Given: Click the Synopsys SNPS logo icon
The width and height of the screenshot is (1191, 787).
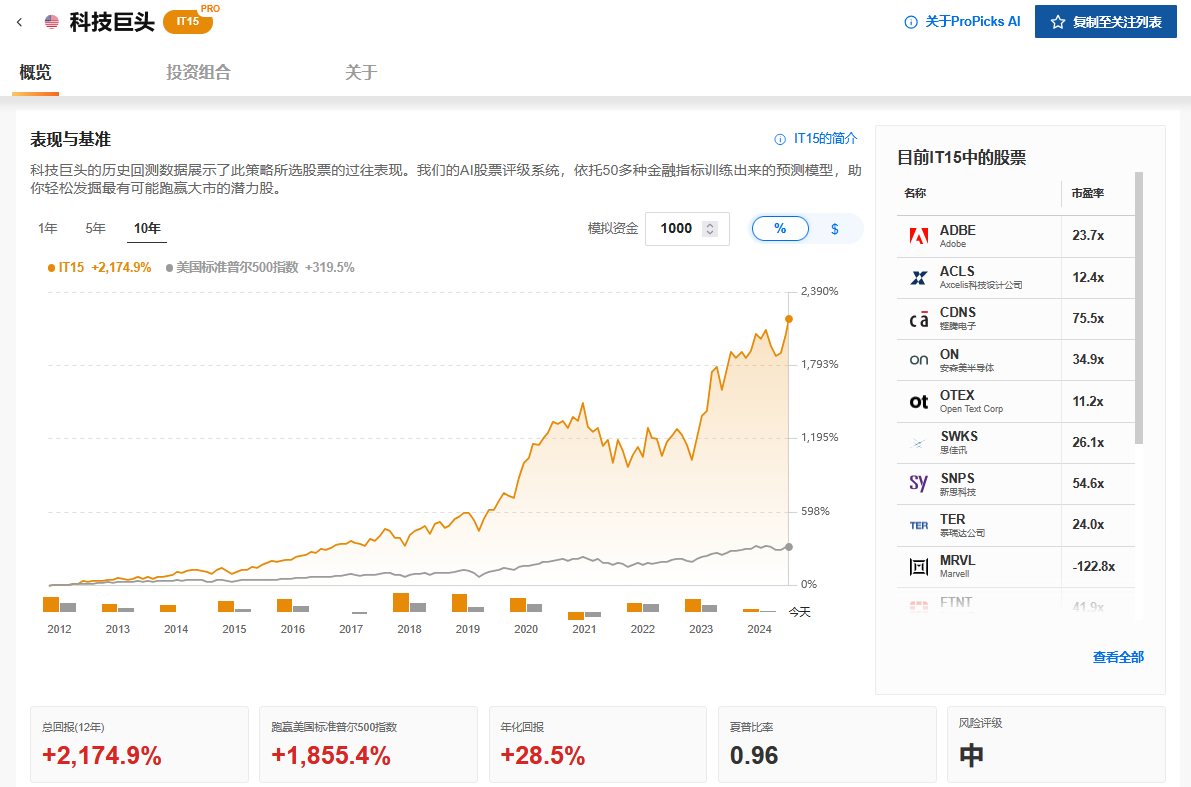Looking at the screenshot, I should tap(918, 483).
